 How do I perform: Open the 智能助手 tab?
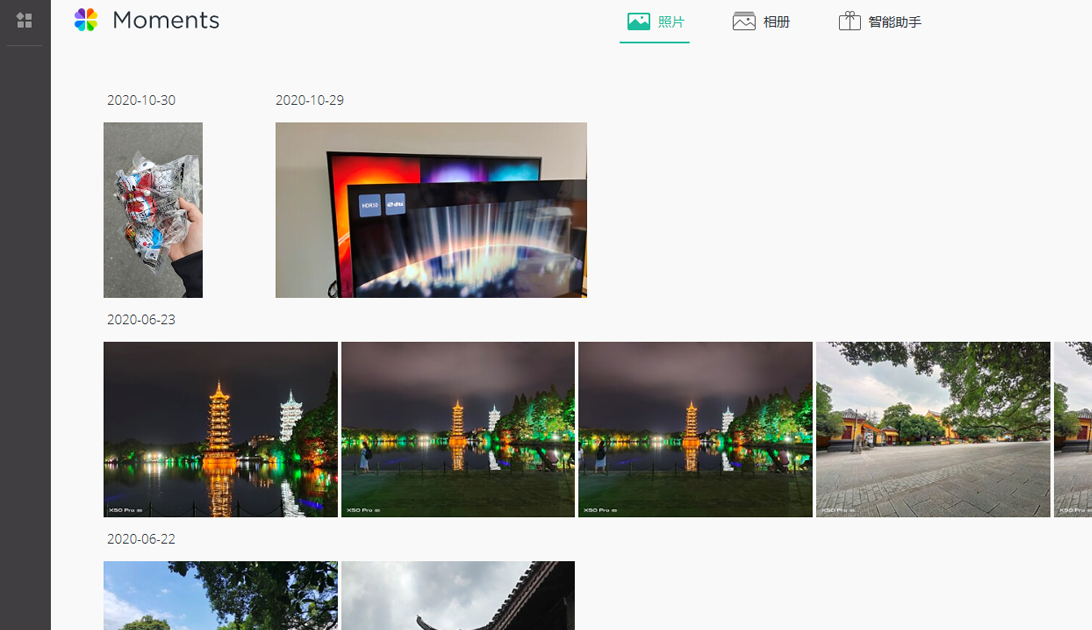click(880, 22)
